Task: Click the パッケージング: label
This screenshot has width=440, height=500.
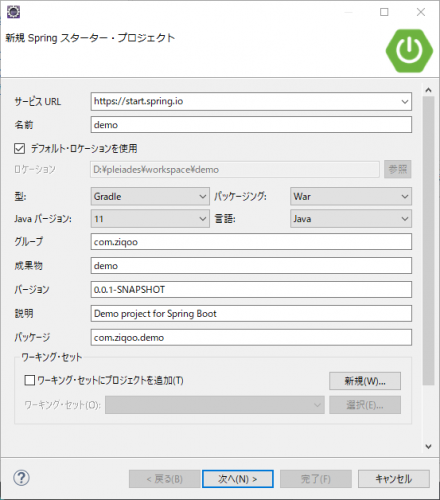Action: click(x=240, y=196)
